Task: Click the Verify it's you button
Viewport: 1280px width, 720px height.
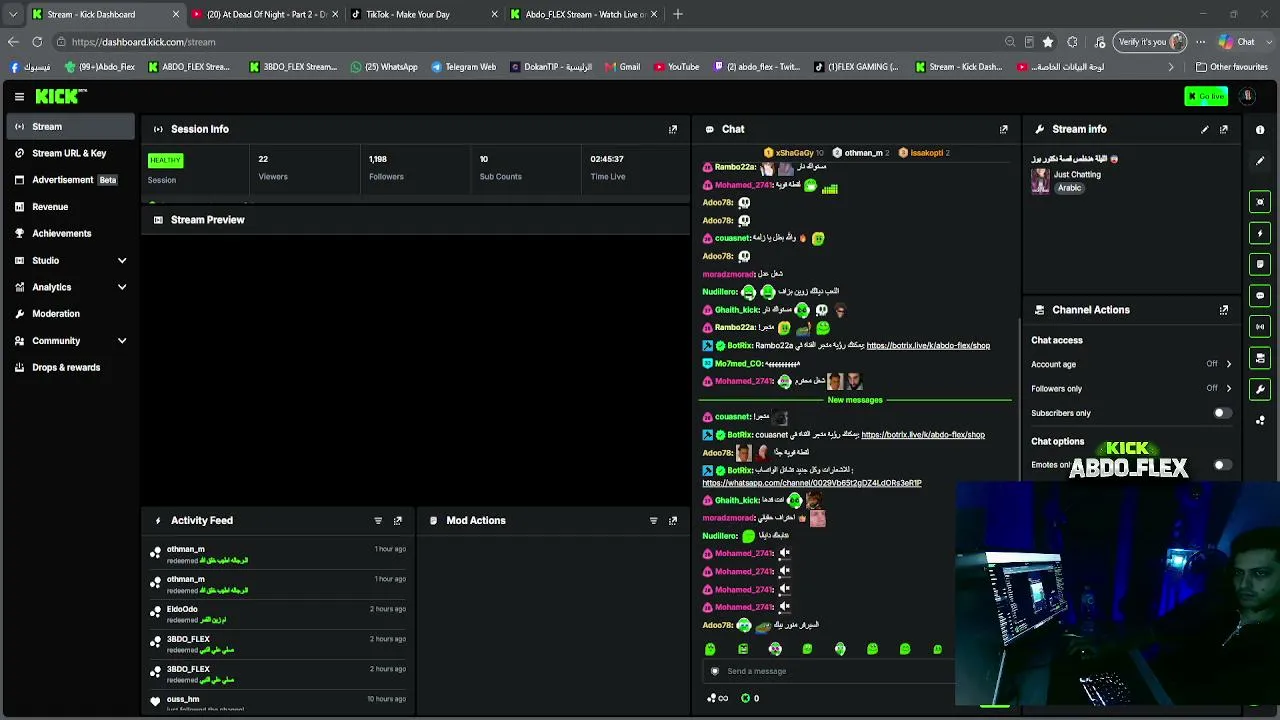Action: tap(1150, 42)
